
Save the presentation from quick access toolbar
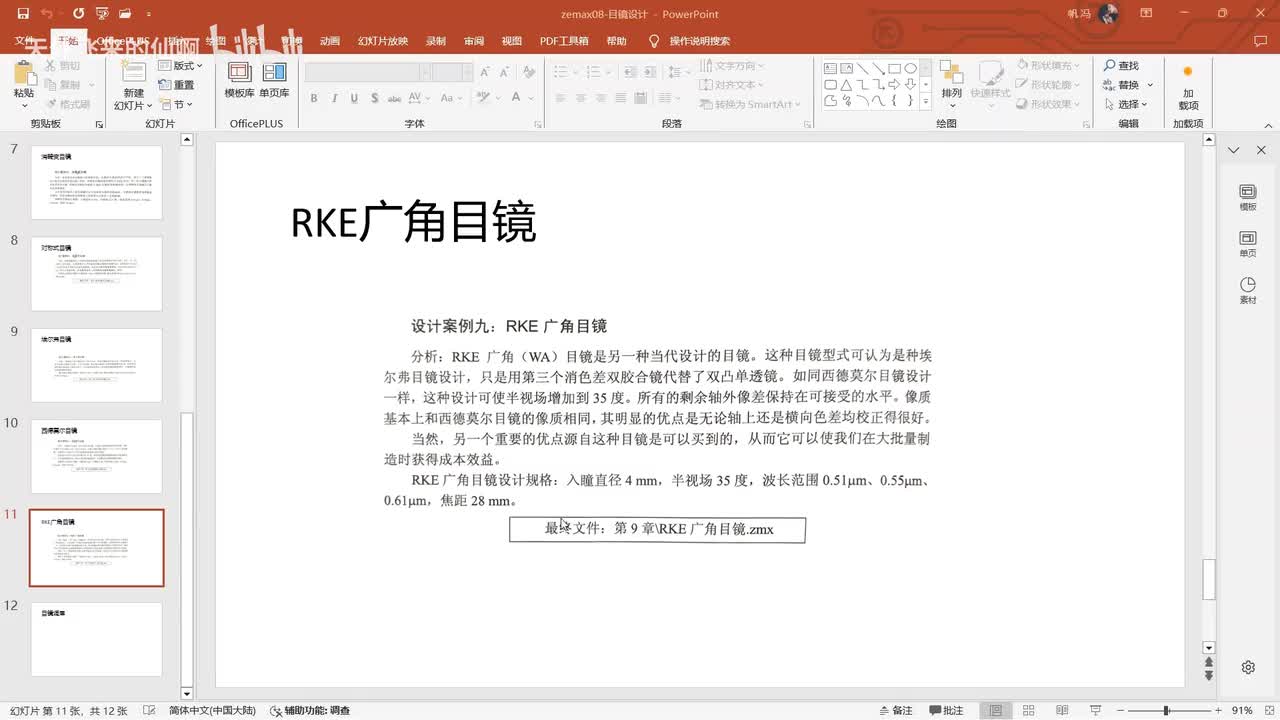[23, 14]
